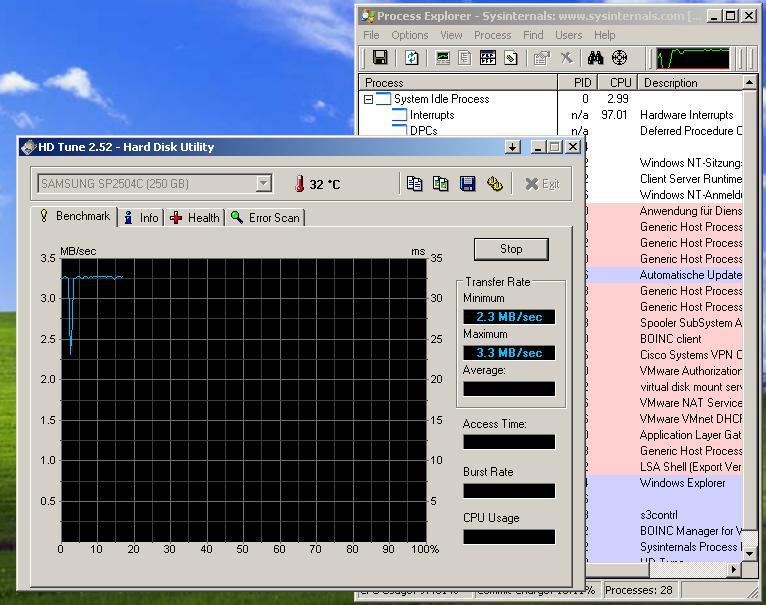
Task: Click vertical scrollbar up arrow in Process Explorer
Action: pyautogui.click(x=749, y=83)
